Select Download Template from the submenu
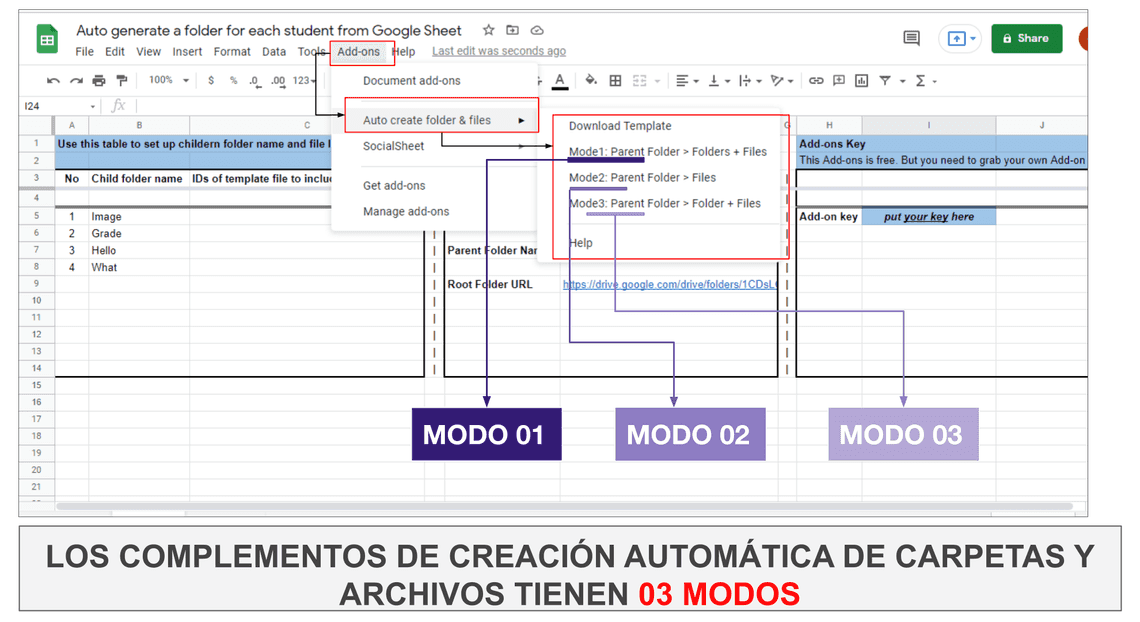Viewport: 1140px width, 622px height. 620,126
